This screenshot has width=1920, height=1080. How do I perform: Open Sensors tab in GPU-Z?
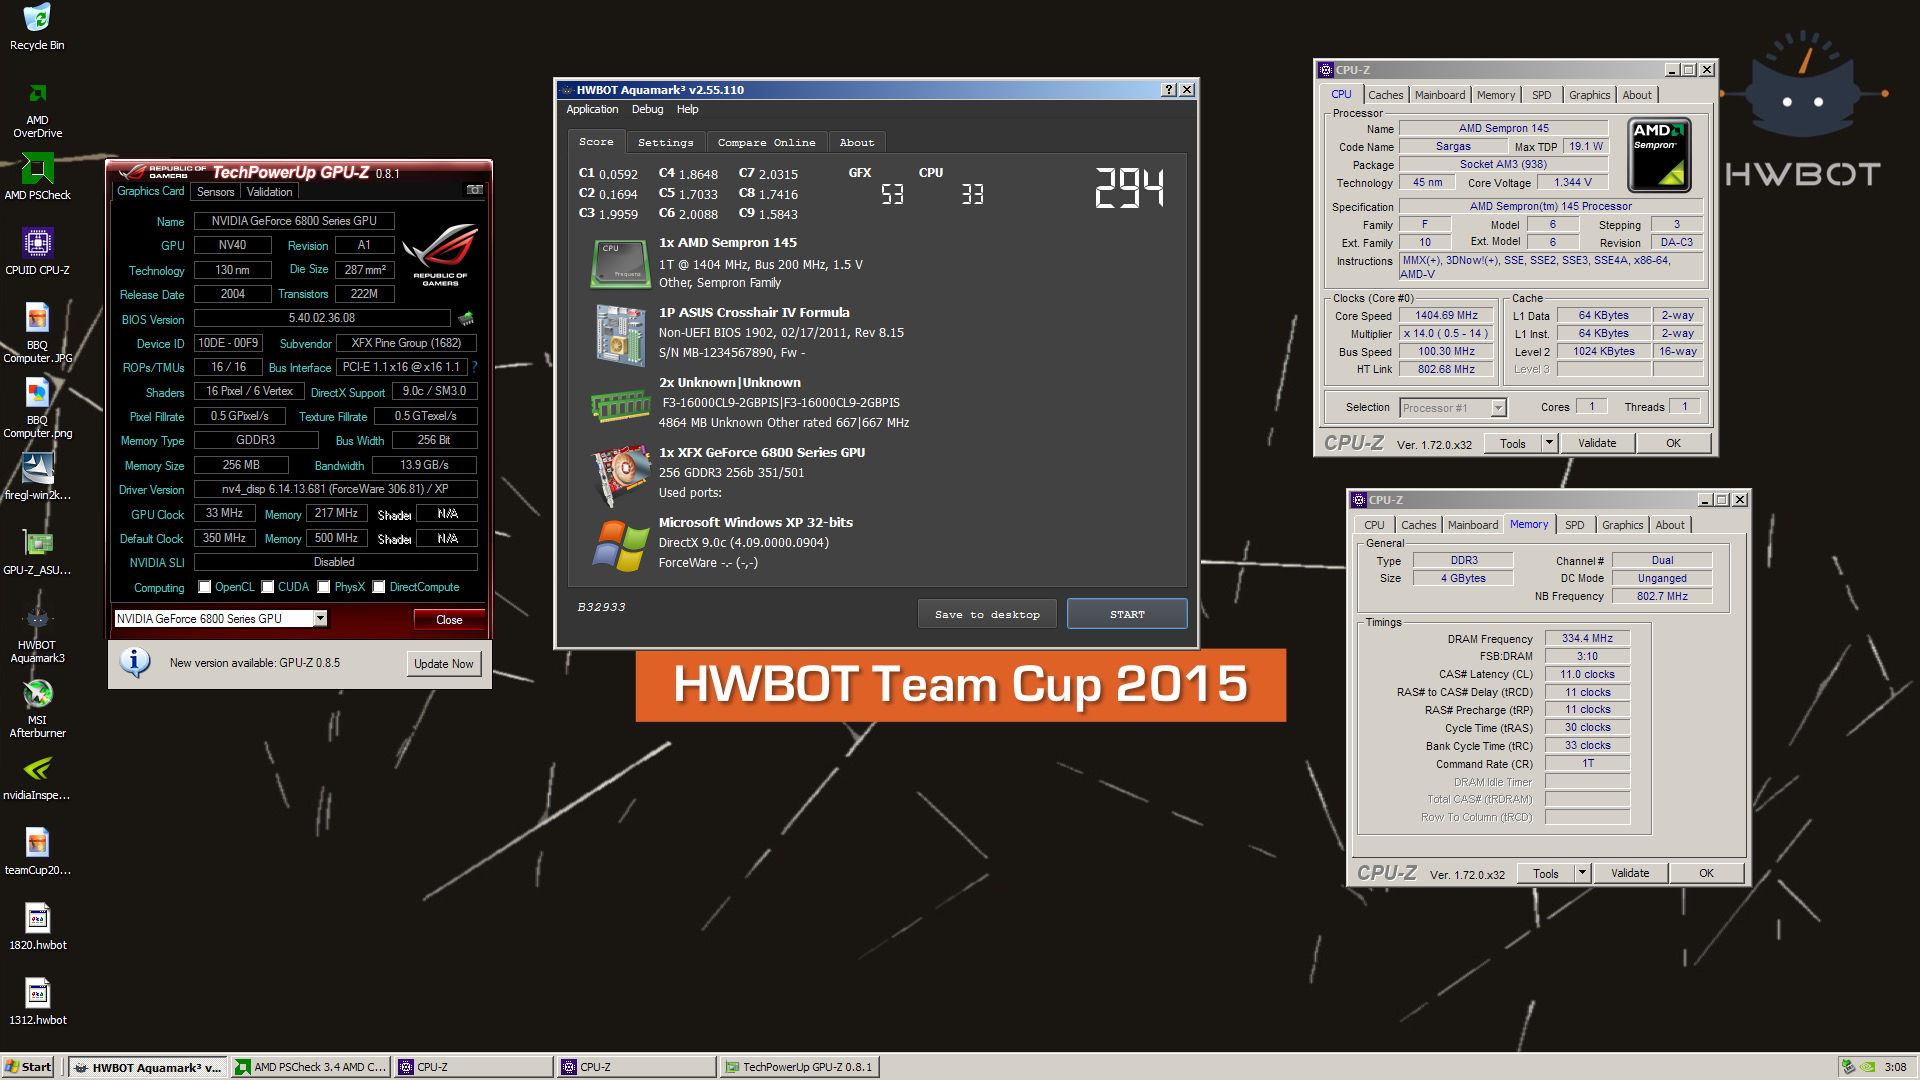(215, 192)
